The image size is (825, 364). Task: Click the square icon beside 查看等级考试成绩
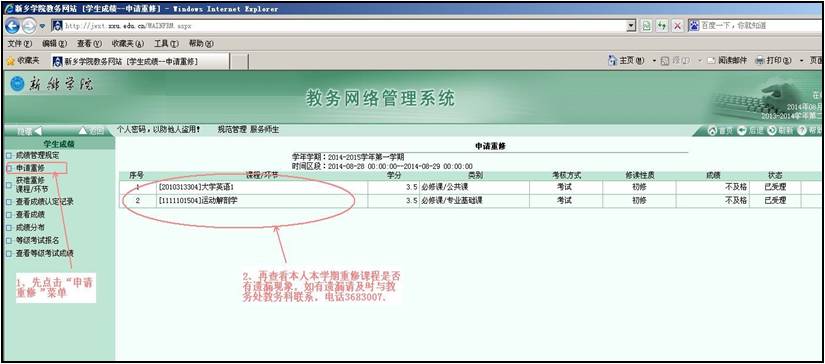(x=9, y=254)
